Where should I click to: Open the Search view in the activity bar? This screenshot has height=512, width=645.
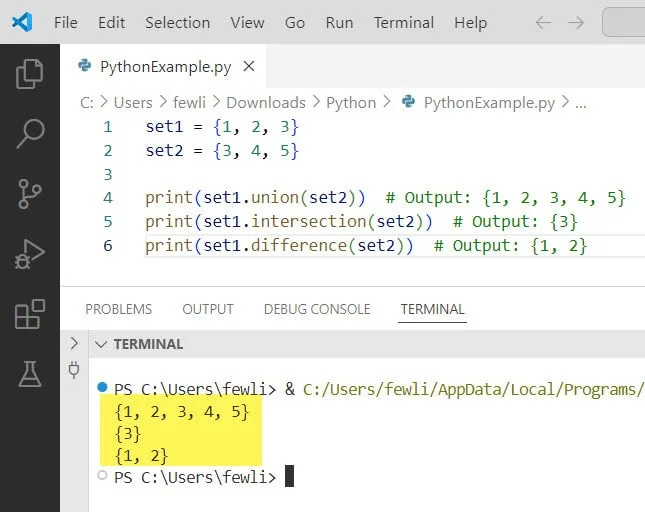point(30,134)
